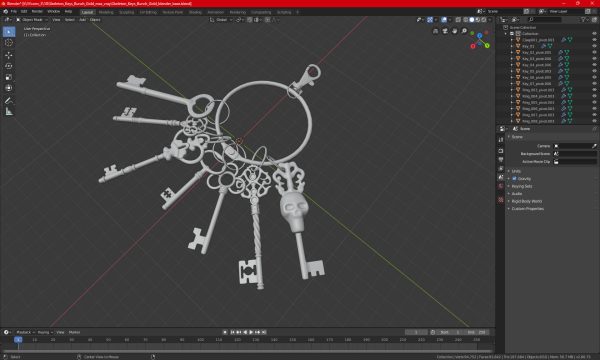Select the Select Box tool
The width and height of the screenshot is (600, 360).
coord(9,32)
